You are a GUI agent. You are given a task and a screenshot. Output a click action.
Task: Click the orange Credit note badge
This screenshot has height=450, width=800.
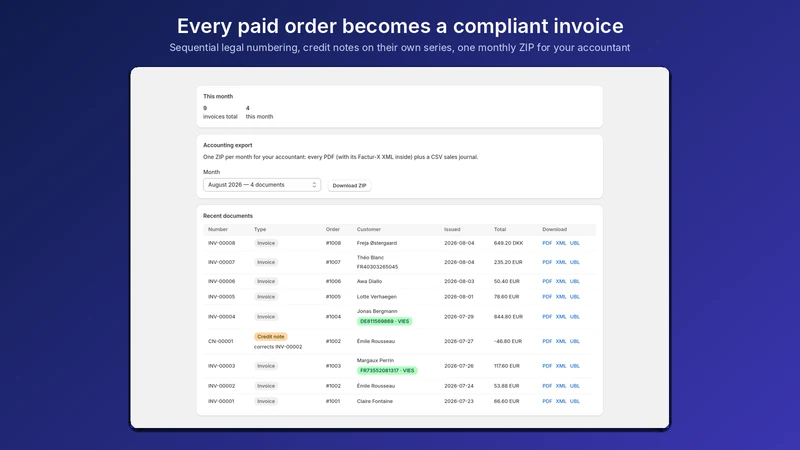point(271,337)
